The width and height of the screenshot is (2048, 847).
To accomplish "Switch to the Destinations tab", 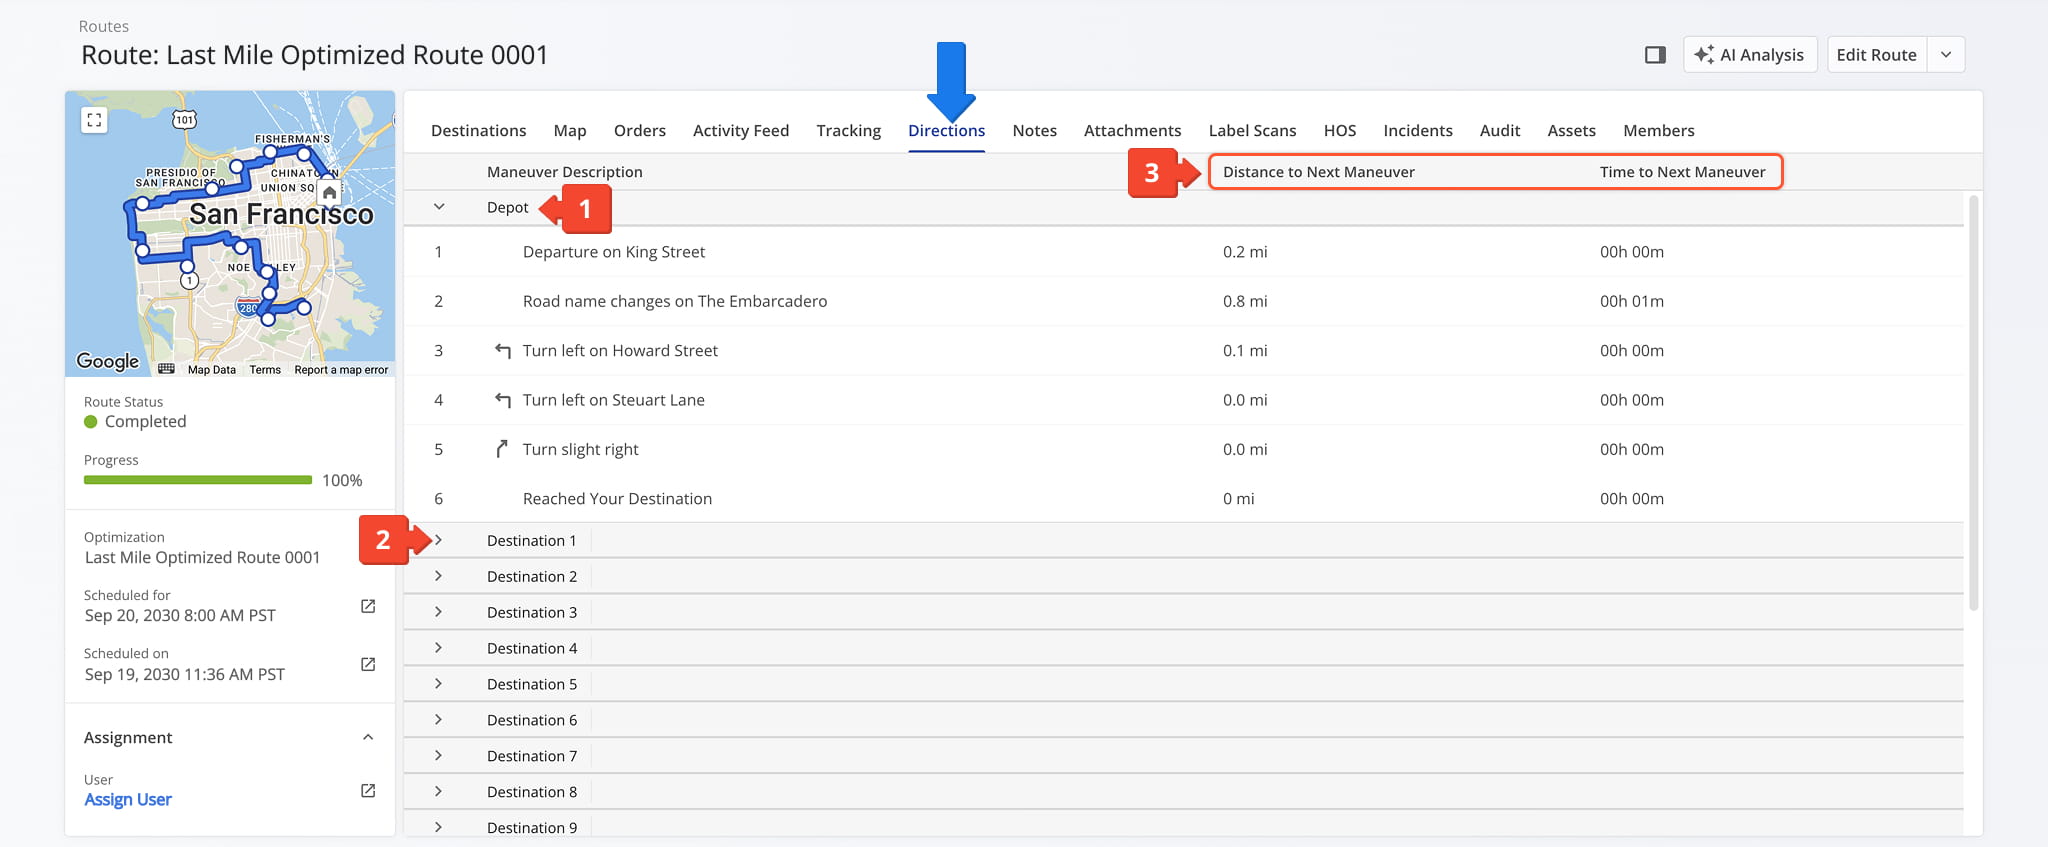I will click(478, 131).
